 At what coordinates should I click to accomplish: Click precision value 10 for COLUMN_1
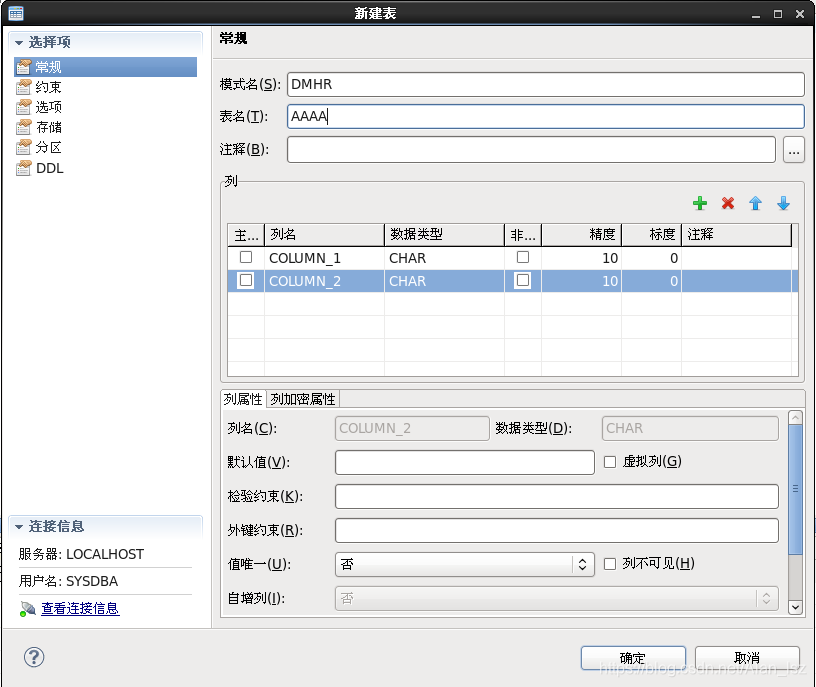click(581, 258)
